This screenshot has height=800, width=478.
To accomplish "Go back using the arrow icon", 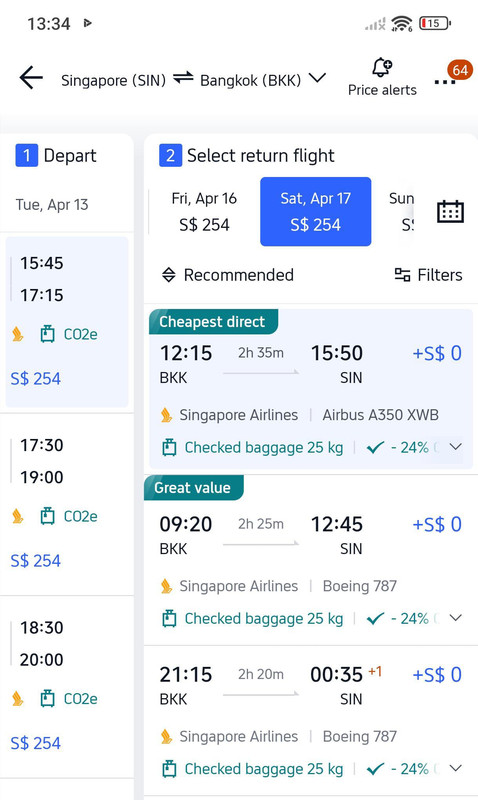I will click(x=31, y=79).
